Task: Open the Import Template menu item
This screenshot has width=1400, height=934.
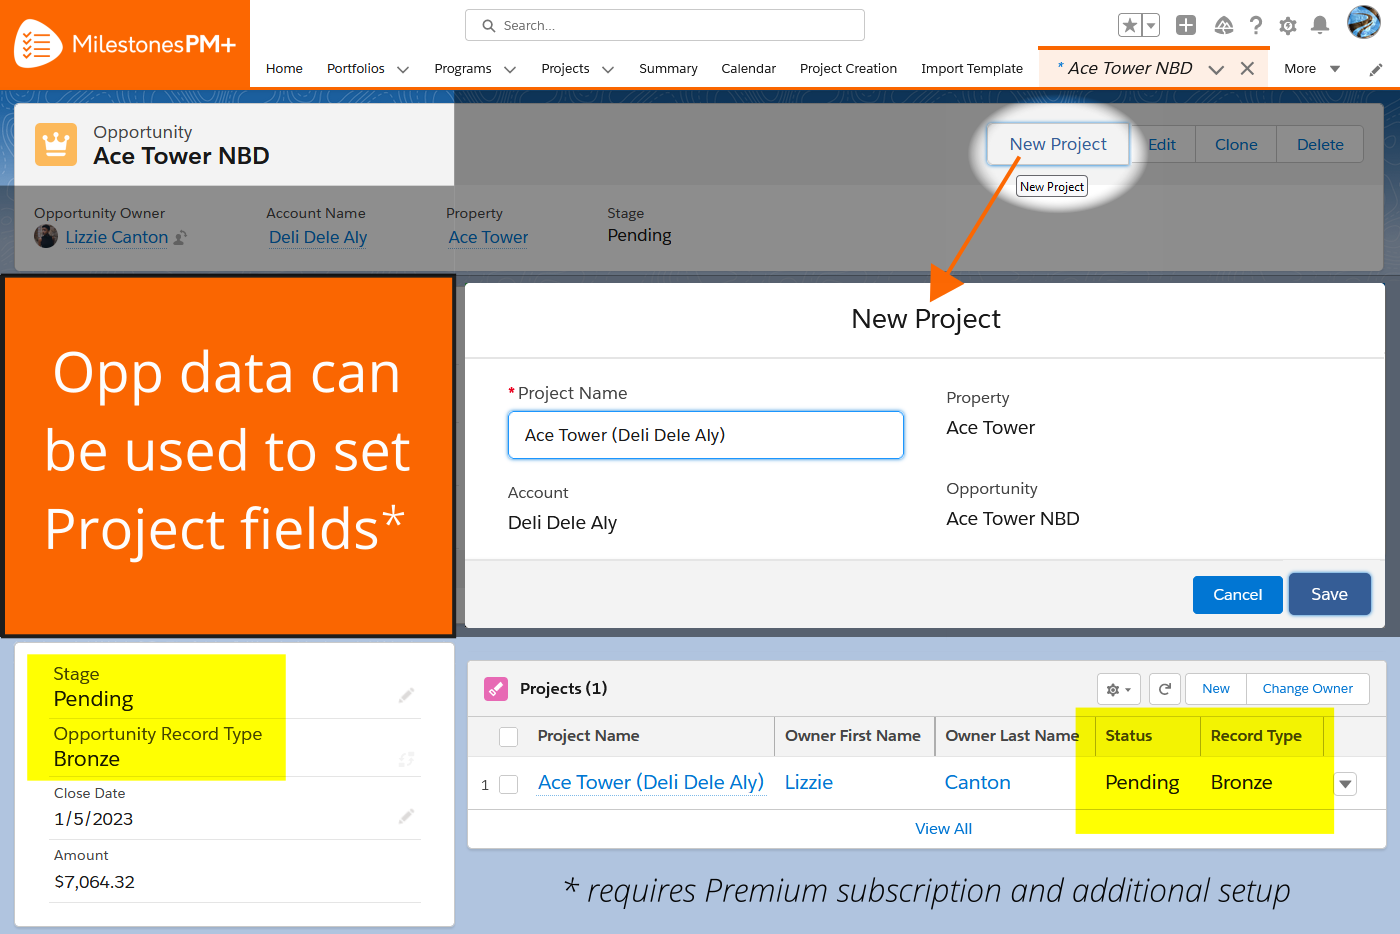Action: (971, 68)
